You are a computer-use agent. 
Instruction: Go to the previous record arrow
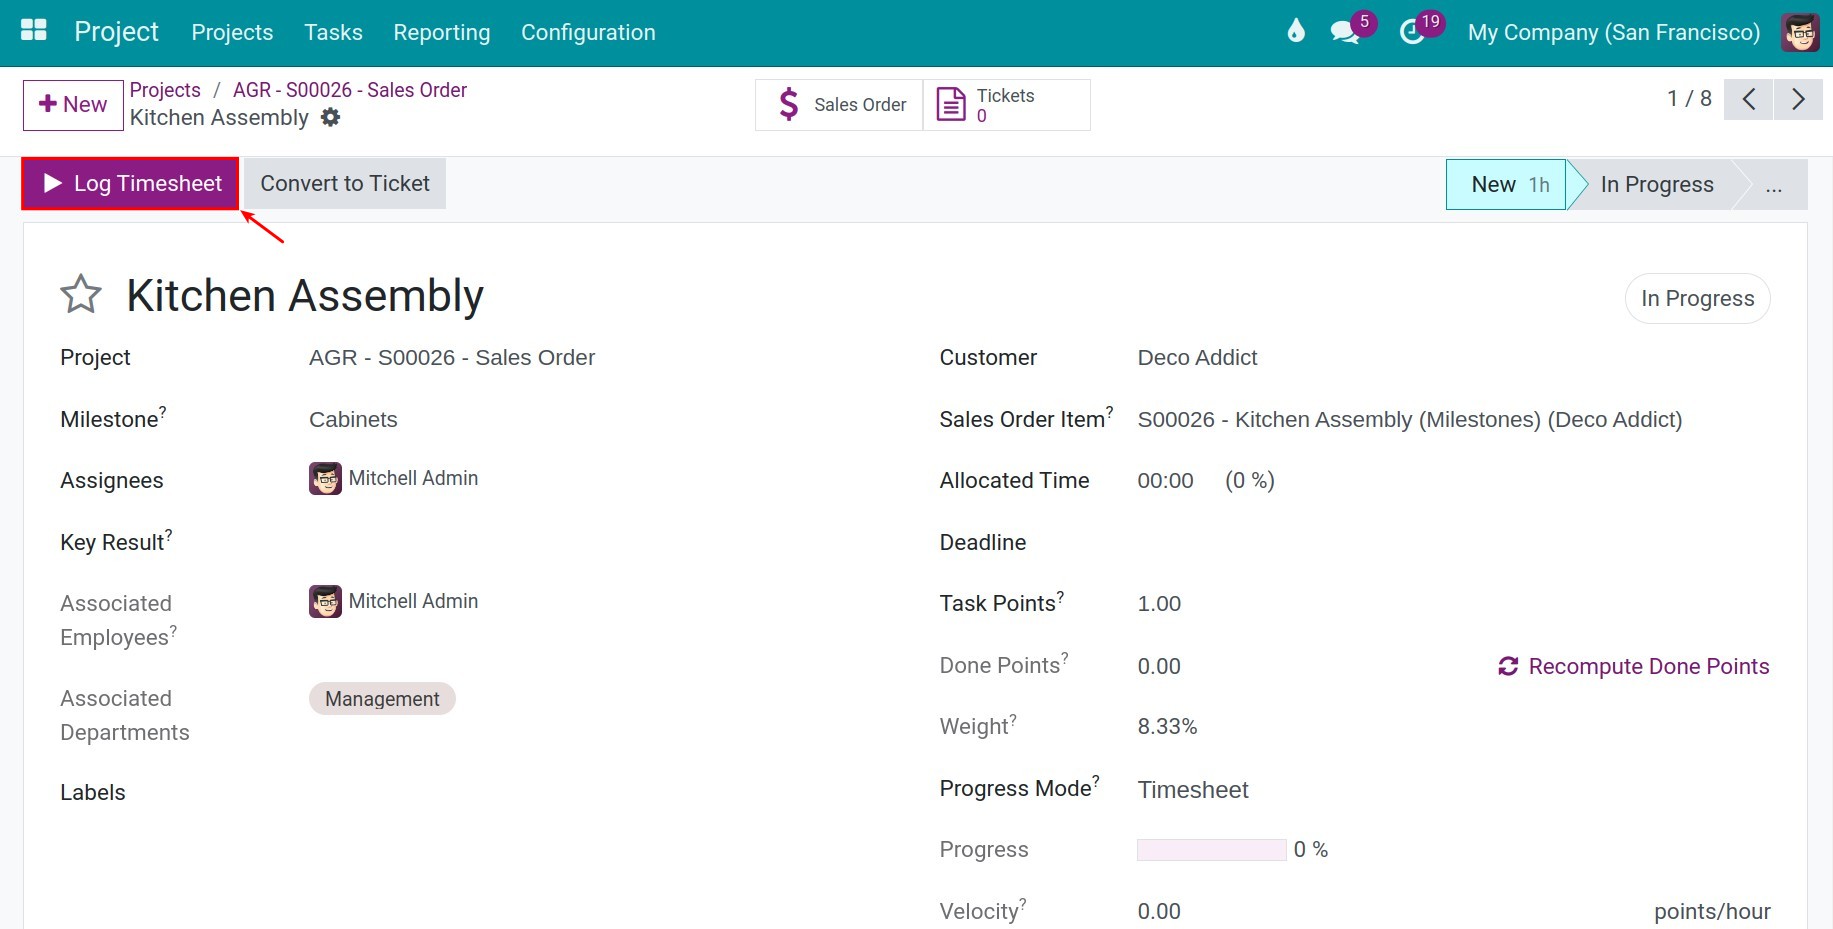point(1748,99)
